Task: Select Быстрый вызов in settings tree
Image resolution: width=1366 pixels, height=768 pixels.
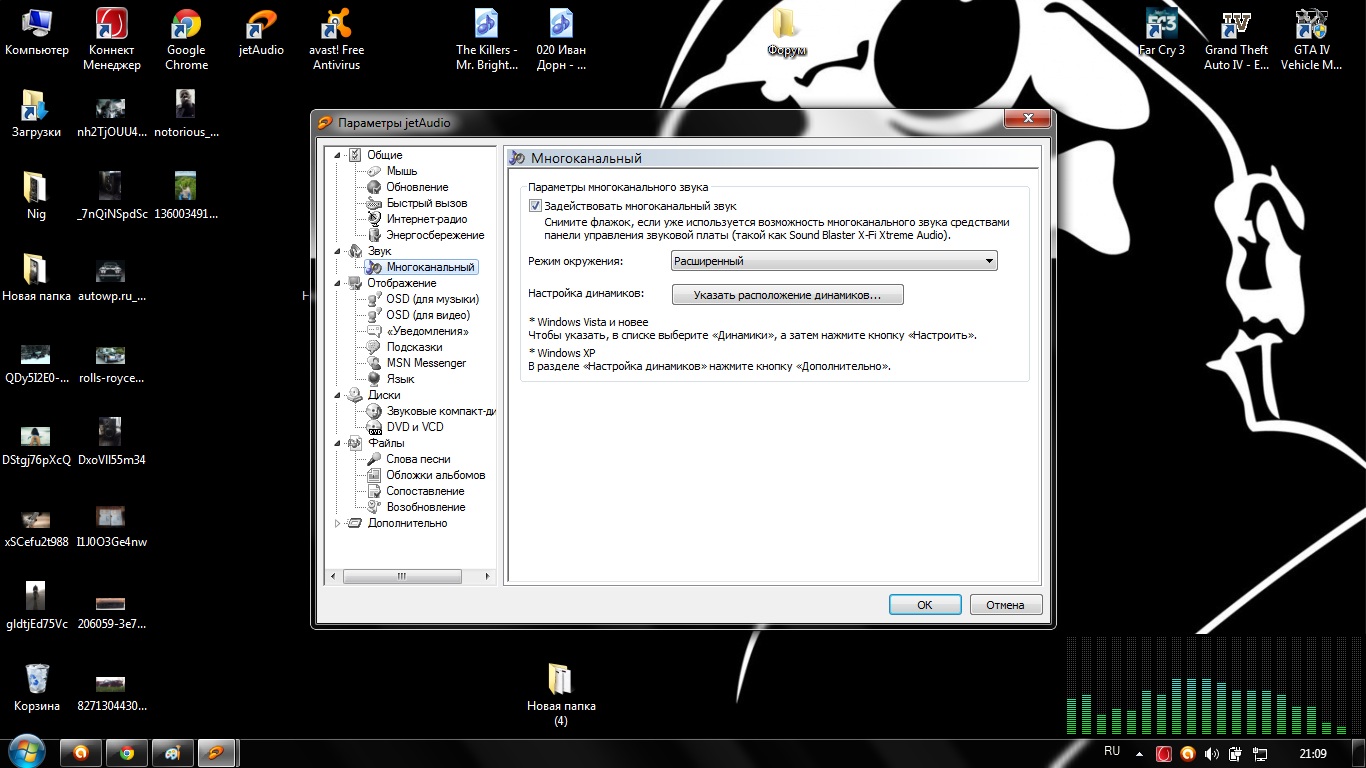Action: pos(426,203)
